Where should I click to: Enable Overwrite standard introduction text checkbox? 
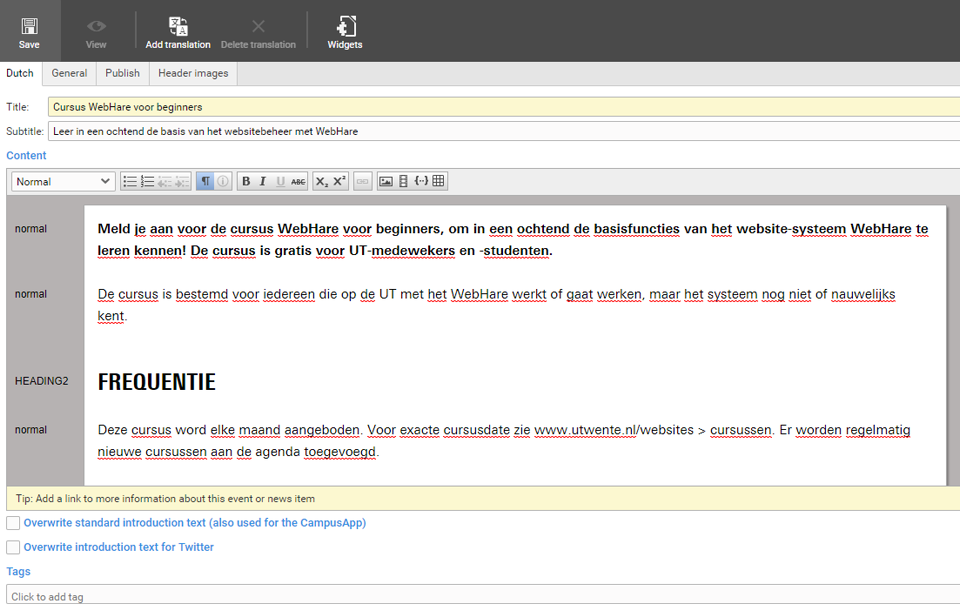pos(13,523)
